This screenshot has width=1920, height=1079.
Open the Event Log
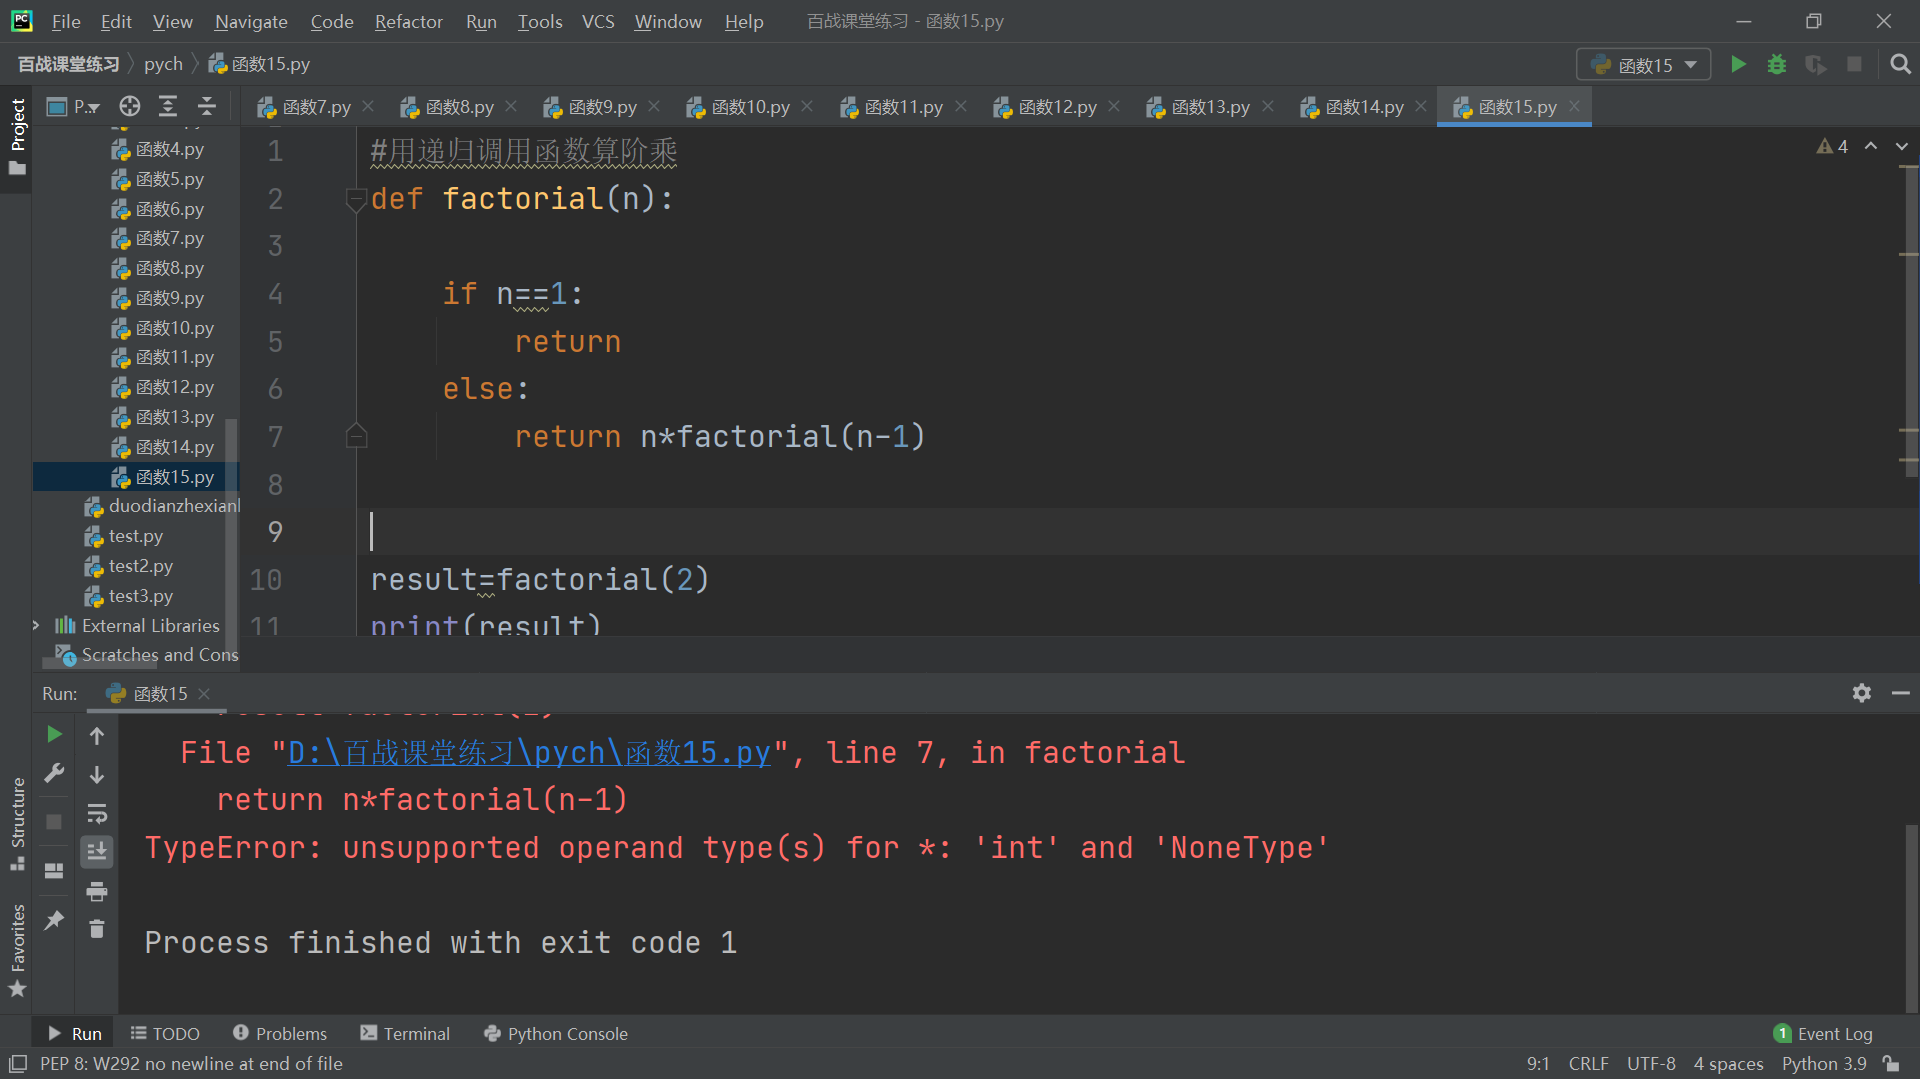pos(1823,1034)
